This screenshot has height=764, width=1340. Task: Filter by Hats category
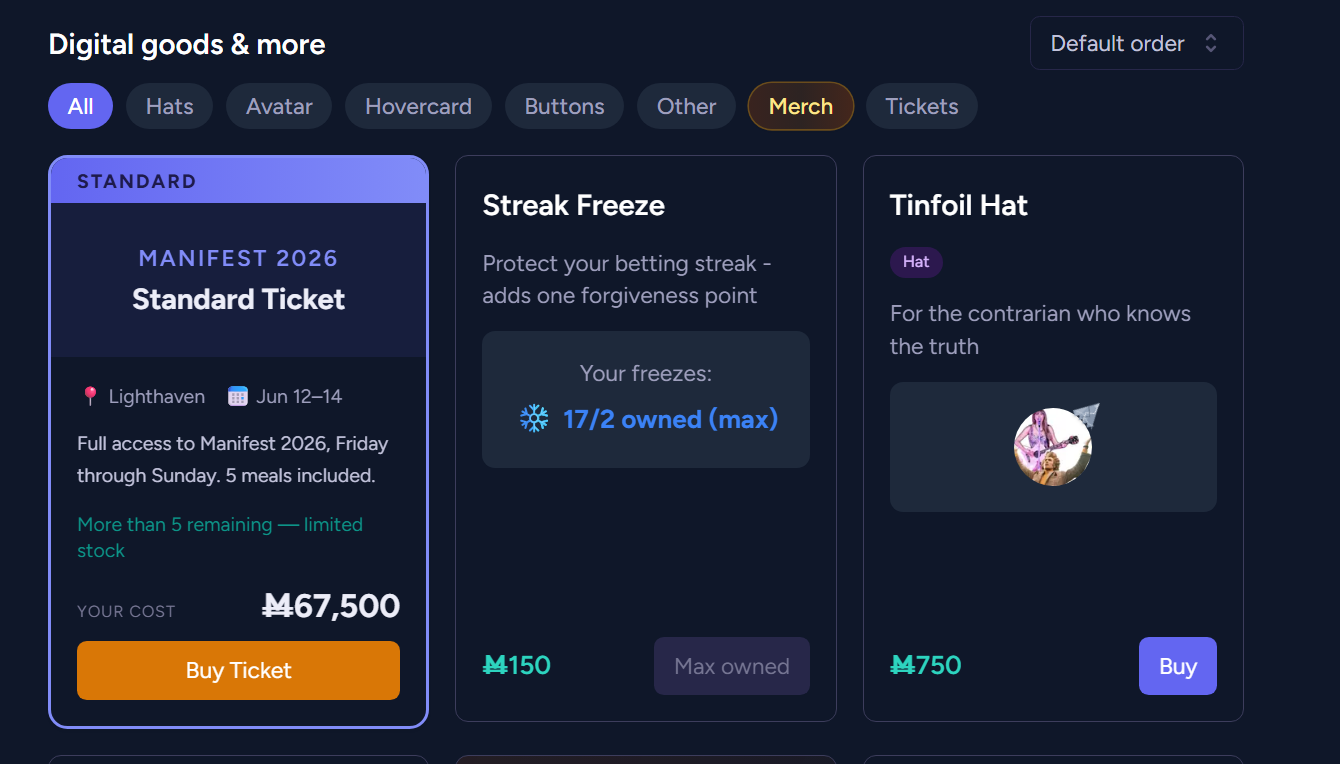[x=169, y=107]
